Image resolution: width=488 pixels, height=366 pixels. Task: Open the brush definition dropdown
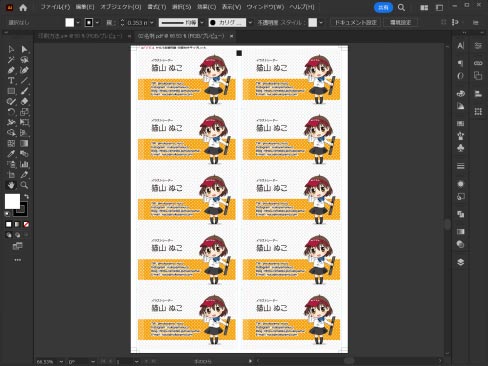click(250, 23)
